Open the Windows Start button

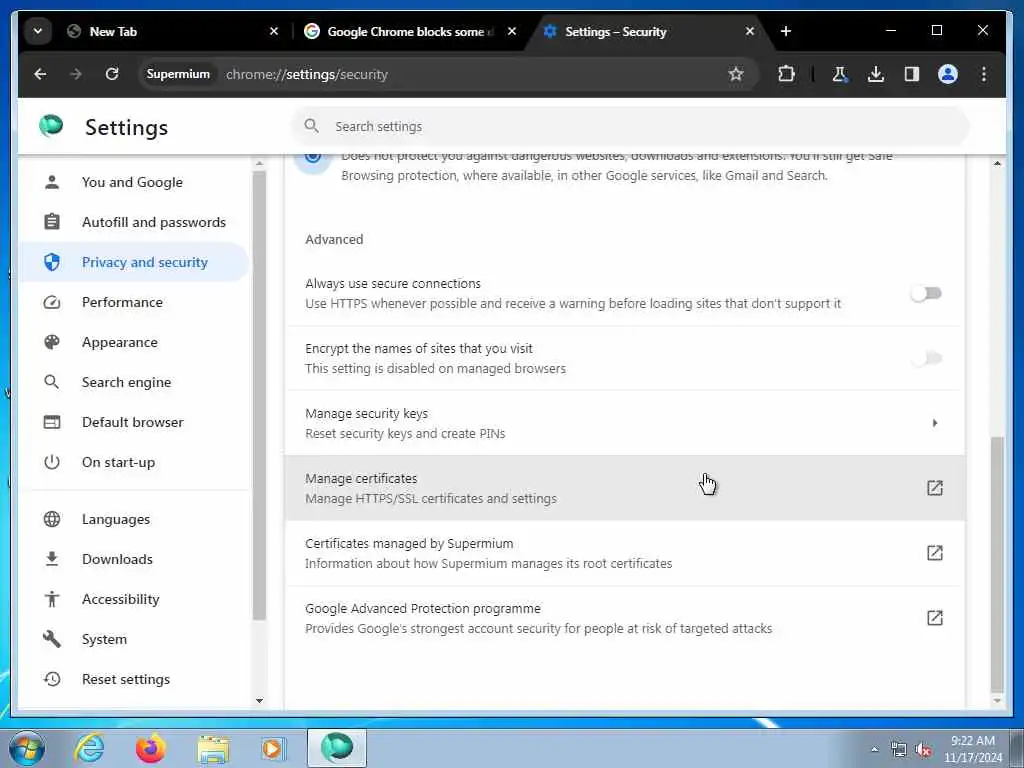pyautogui.click(x=27, y=748)
